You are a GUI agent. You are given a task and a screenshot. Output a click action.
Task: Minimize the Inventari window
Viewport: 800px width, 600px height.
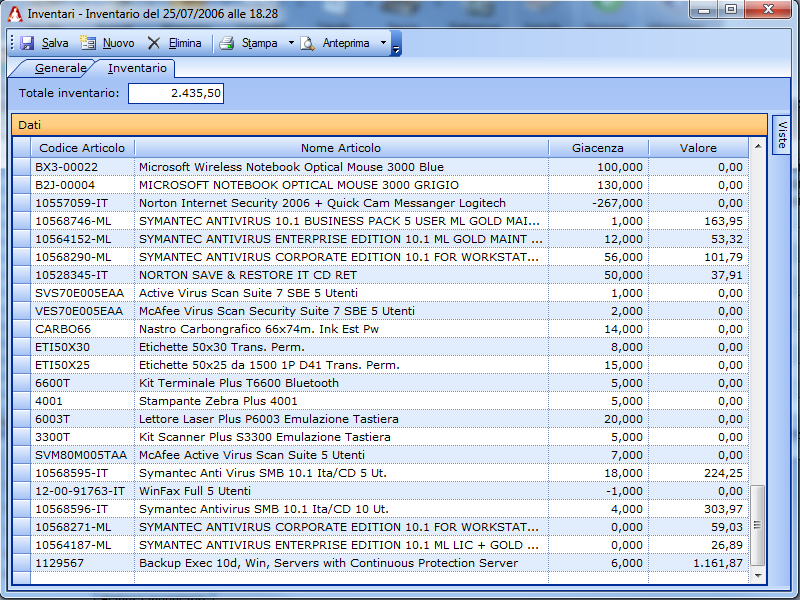[x=705, y=9]
